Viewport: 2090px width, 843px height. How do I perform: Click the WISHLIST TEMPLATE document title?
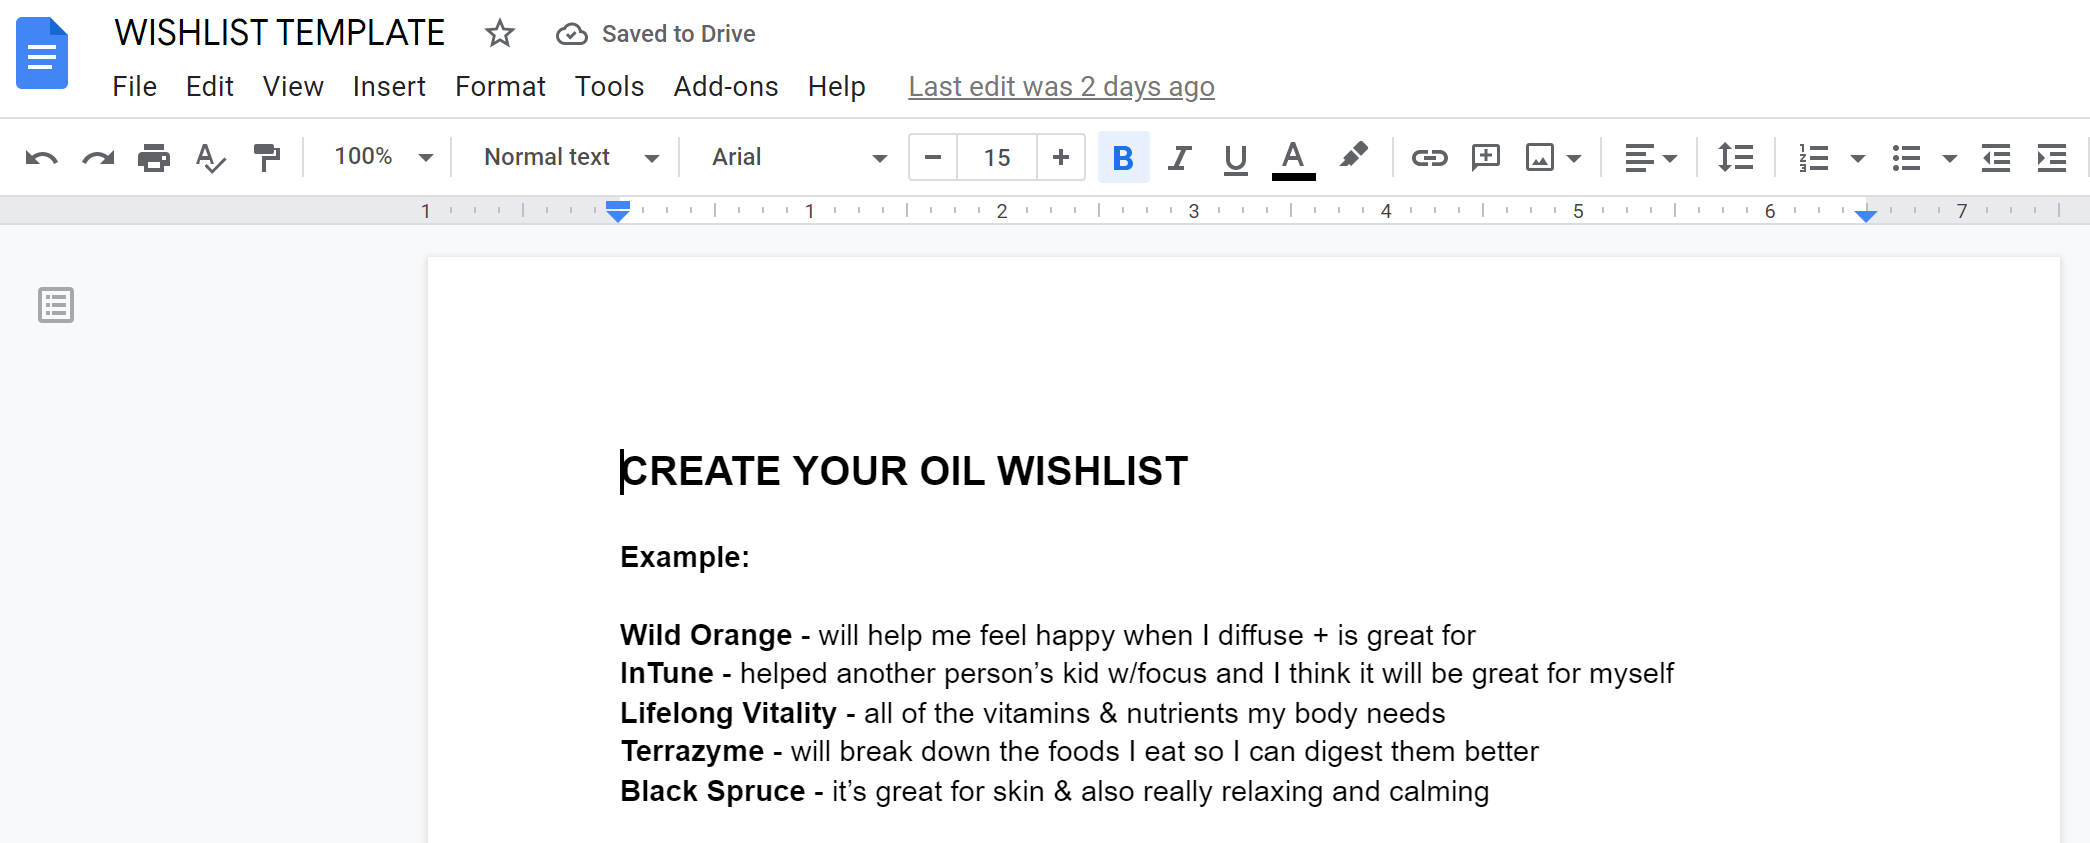coord(279,33)
